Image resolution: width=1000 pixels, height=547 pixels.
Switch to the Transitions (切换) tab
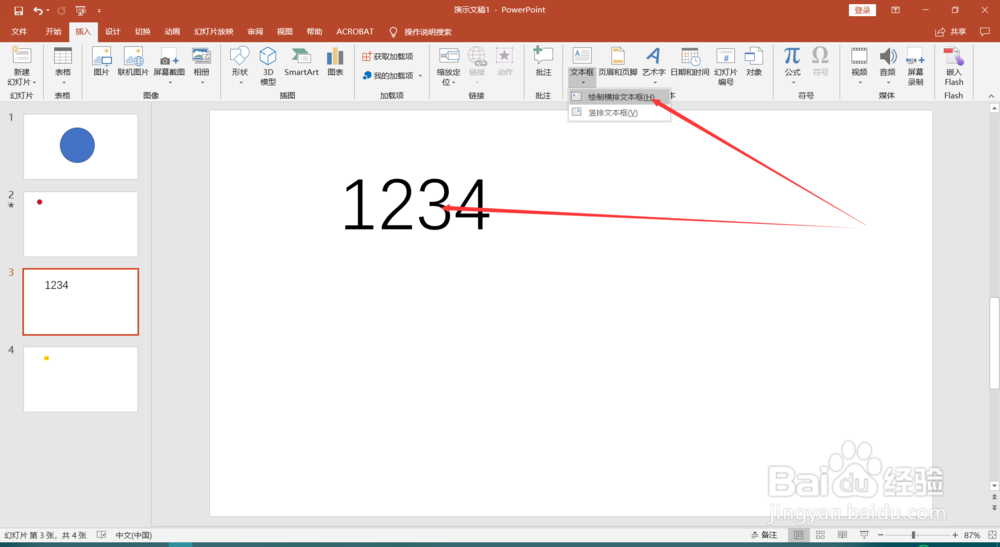coord(143,31)
